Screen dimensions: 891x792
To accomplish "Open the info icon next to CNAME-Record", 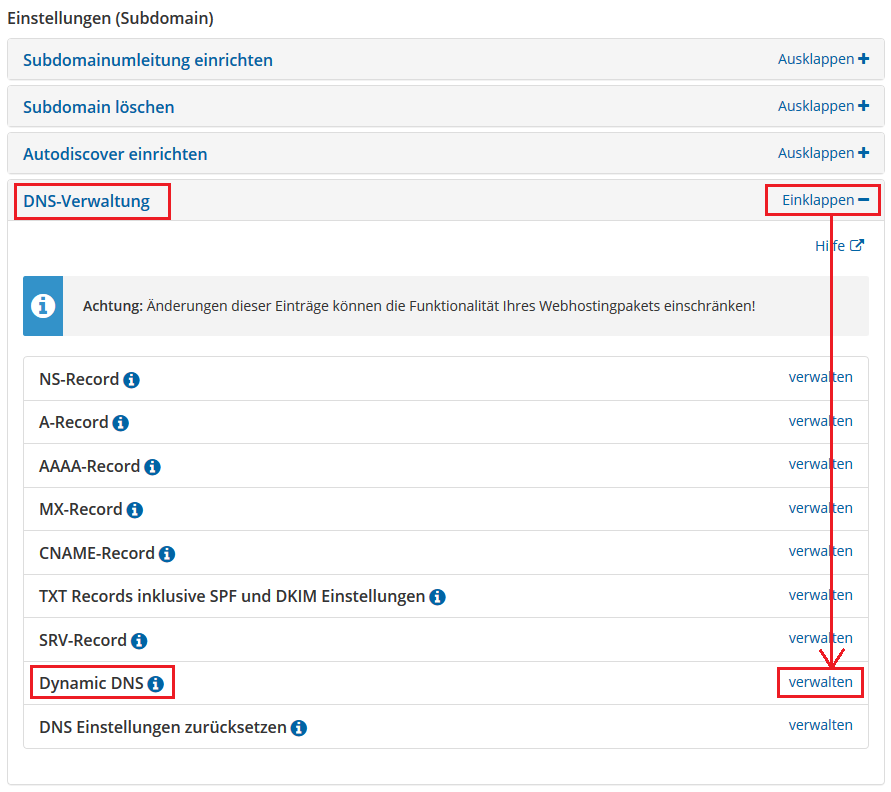I will click(x=167, y=554).
